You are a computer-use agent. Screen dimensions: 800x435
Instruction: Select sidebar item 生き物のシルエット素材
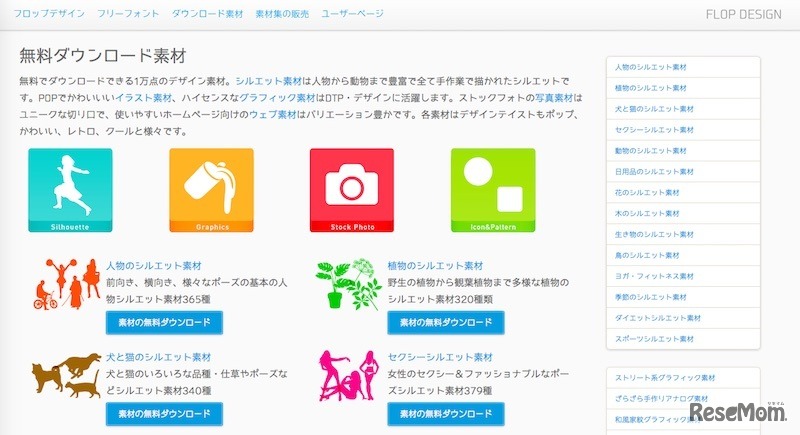pos(683,235)
